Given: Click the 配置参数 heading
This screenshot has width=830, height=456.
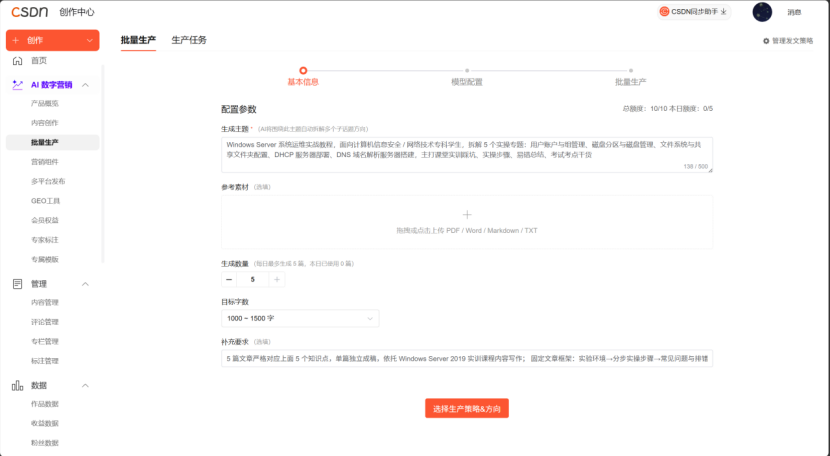Looking at the screenshot, I should pyautogui.click(x=239, y=109).
